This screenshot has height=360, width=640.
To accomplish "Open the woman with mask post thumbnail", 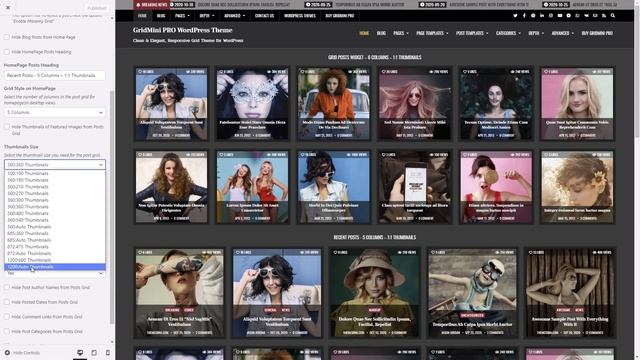I will pos(252,104).
